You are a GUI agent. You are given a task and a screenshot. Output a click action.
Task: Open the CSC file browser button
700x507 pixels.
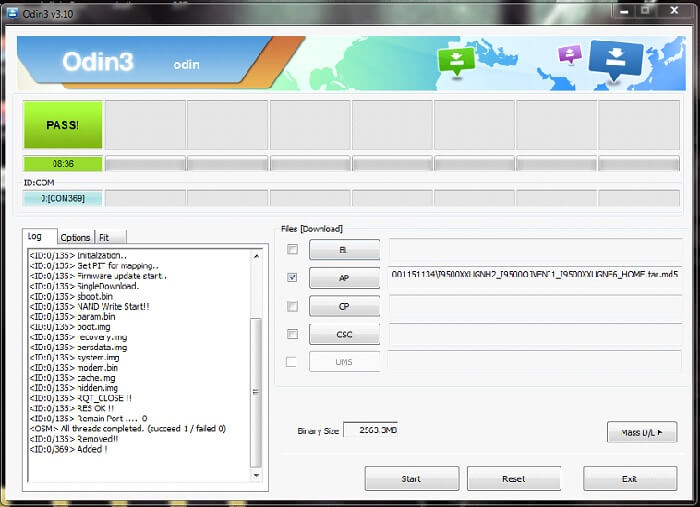[x=344, y=334]
